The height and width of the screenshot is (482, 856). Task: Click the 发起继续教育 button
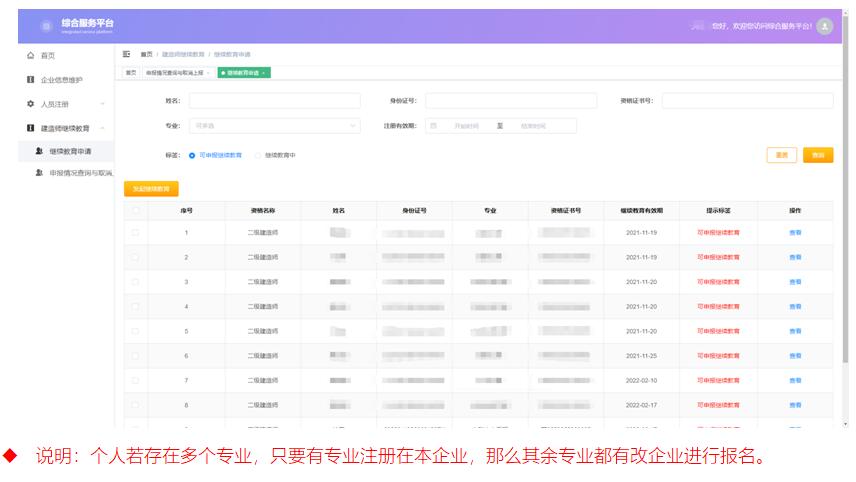click(151, 188)
